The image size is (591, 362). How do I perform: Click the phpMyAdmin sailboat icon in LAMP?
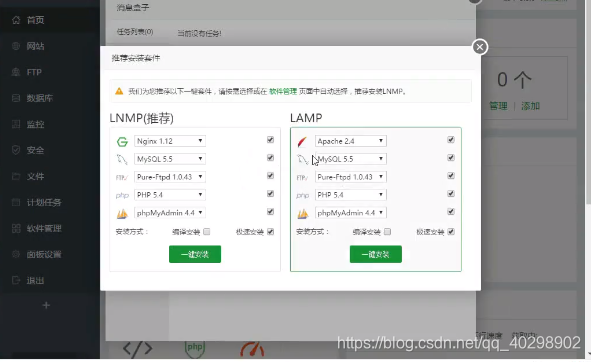pos(303,213)
